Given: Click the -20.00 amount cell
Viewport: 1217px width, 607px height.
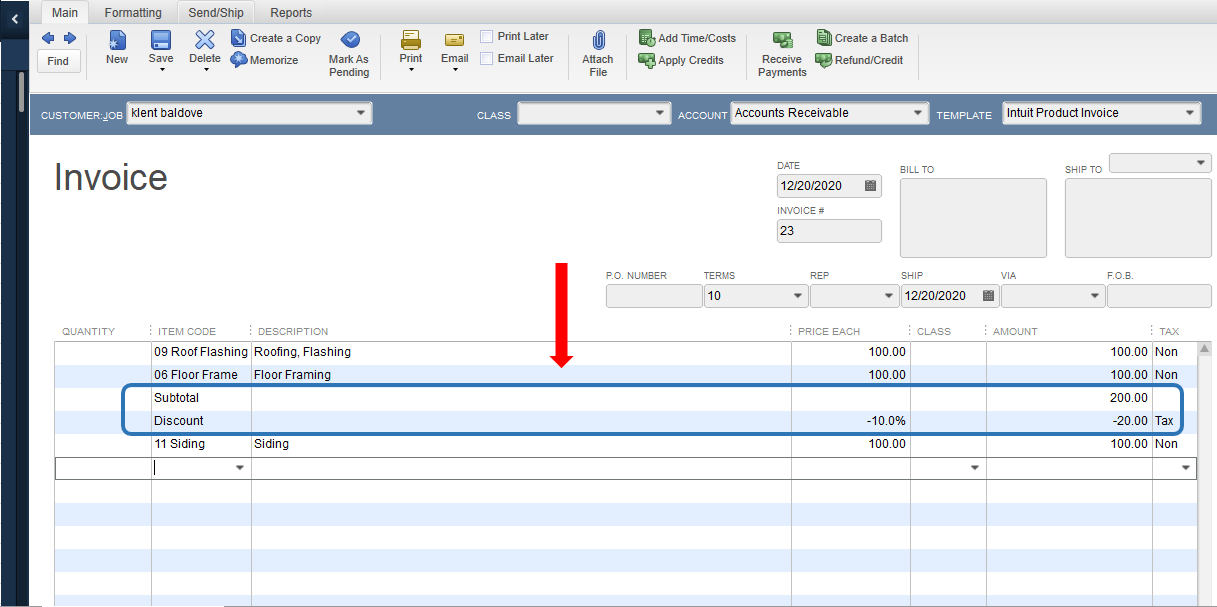Looking at the screenshot, I should [x=1069, y=421].
